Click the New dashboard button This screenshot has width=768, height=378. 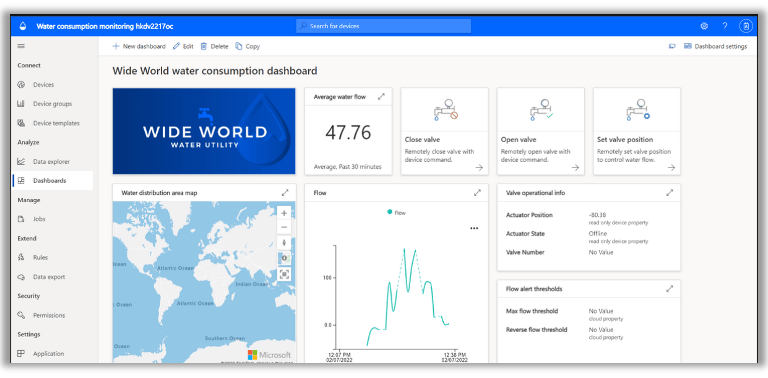[x=139, y=47]
